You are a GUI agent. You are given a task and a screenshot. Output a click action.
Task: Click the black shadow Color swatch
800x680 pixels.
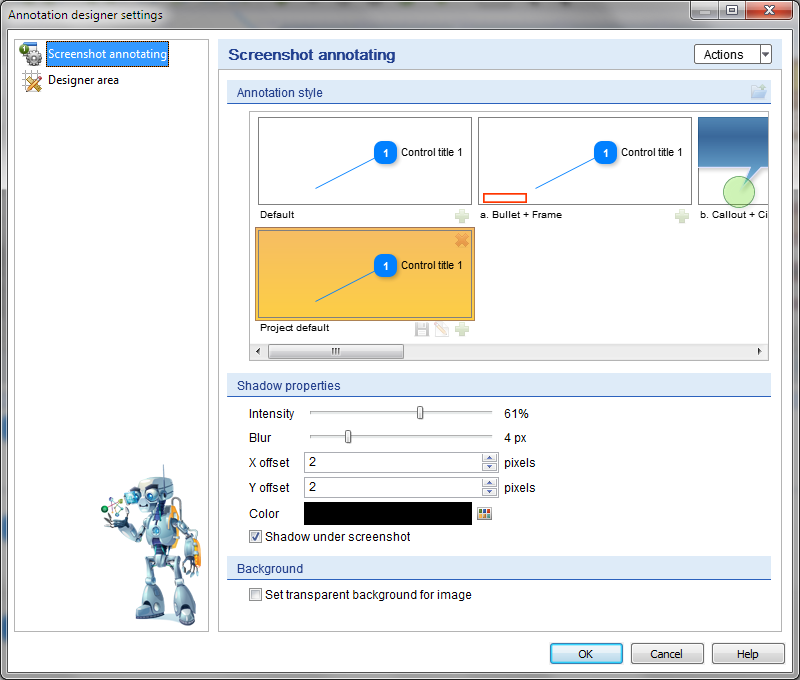[388, 513]
